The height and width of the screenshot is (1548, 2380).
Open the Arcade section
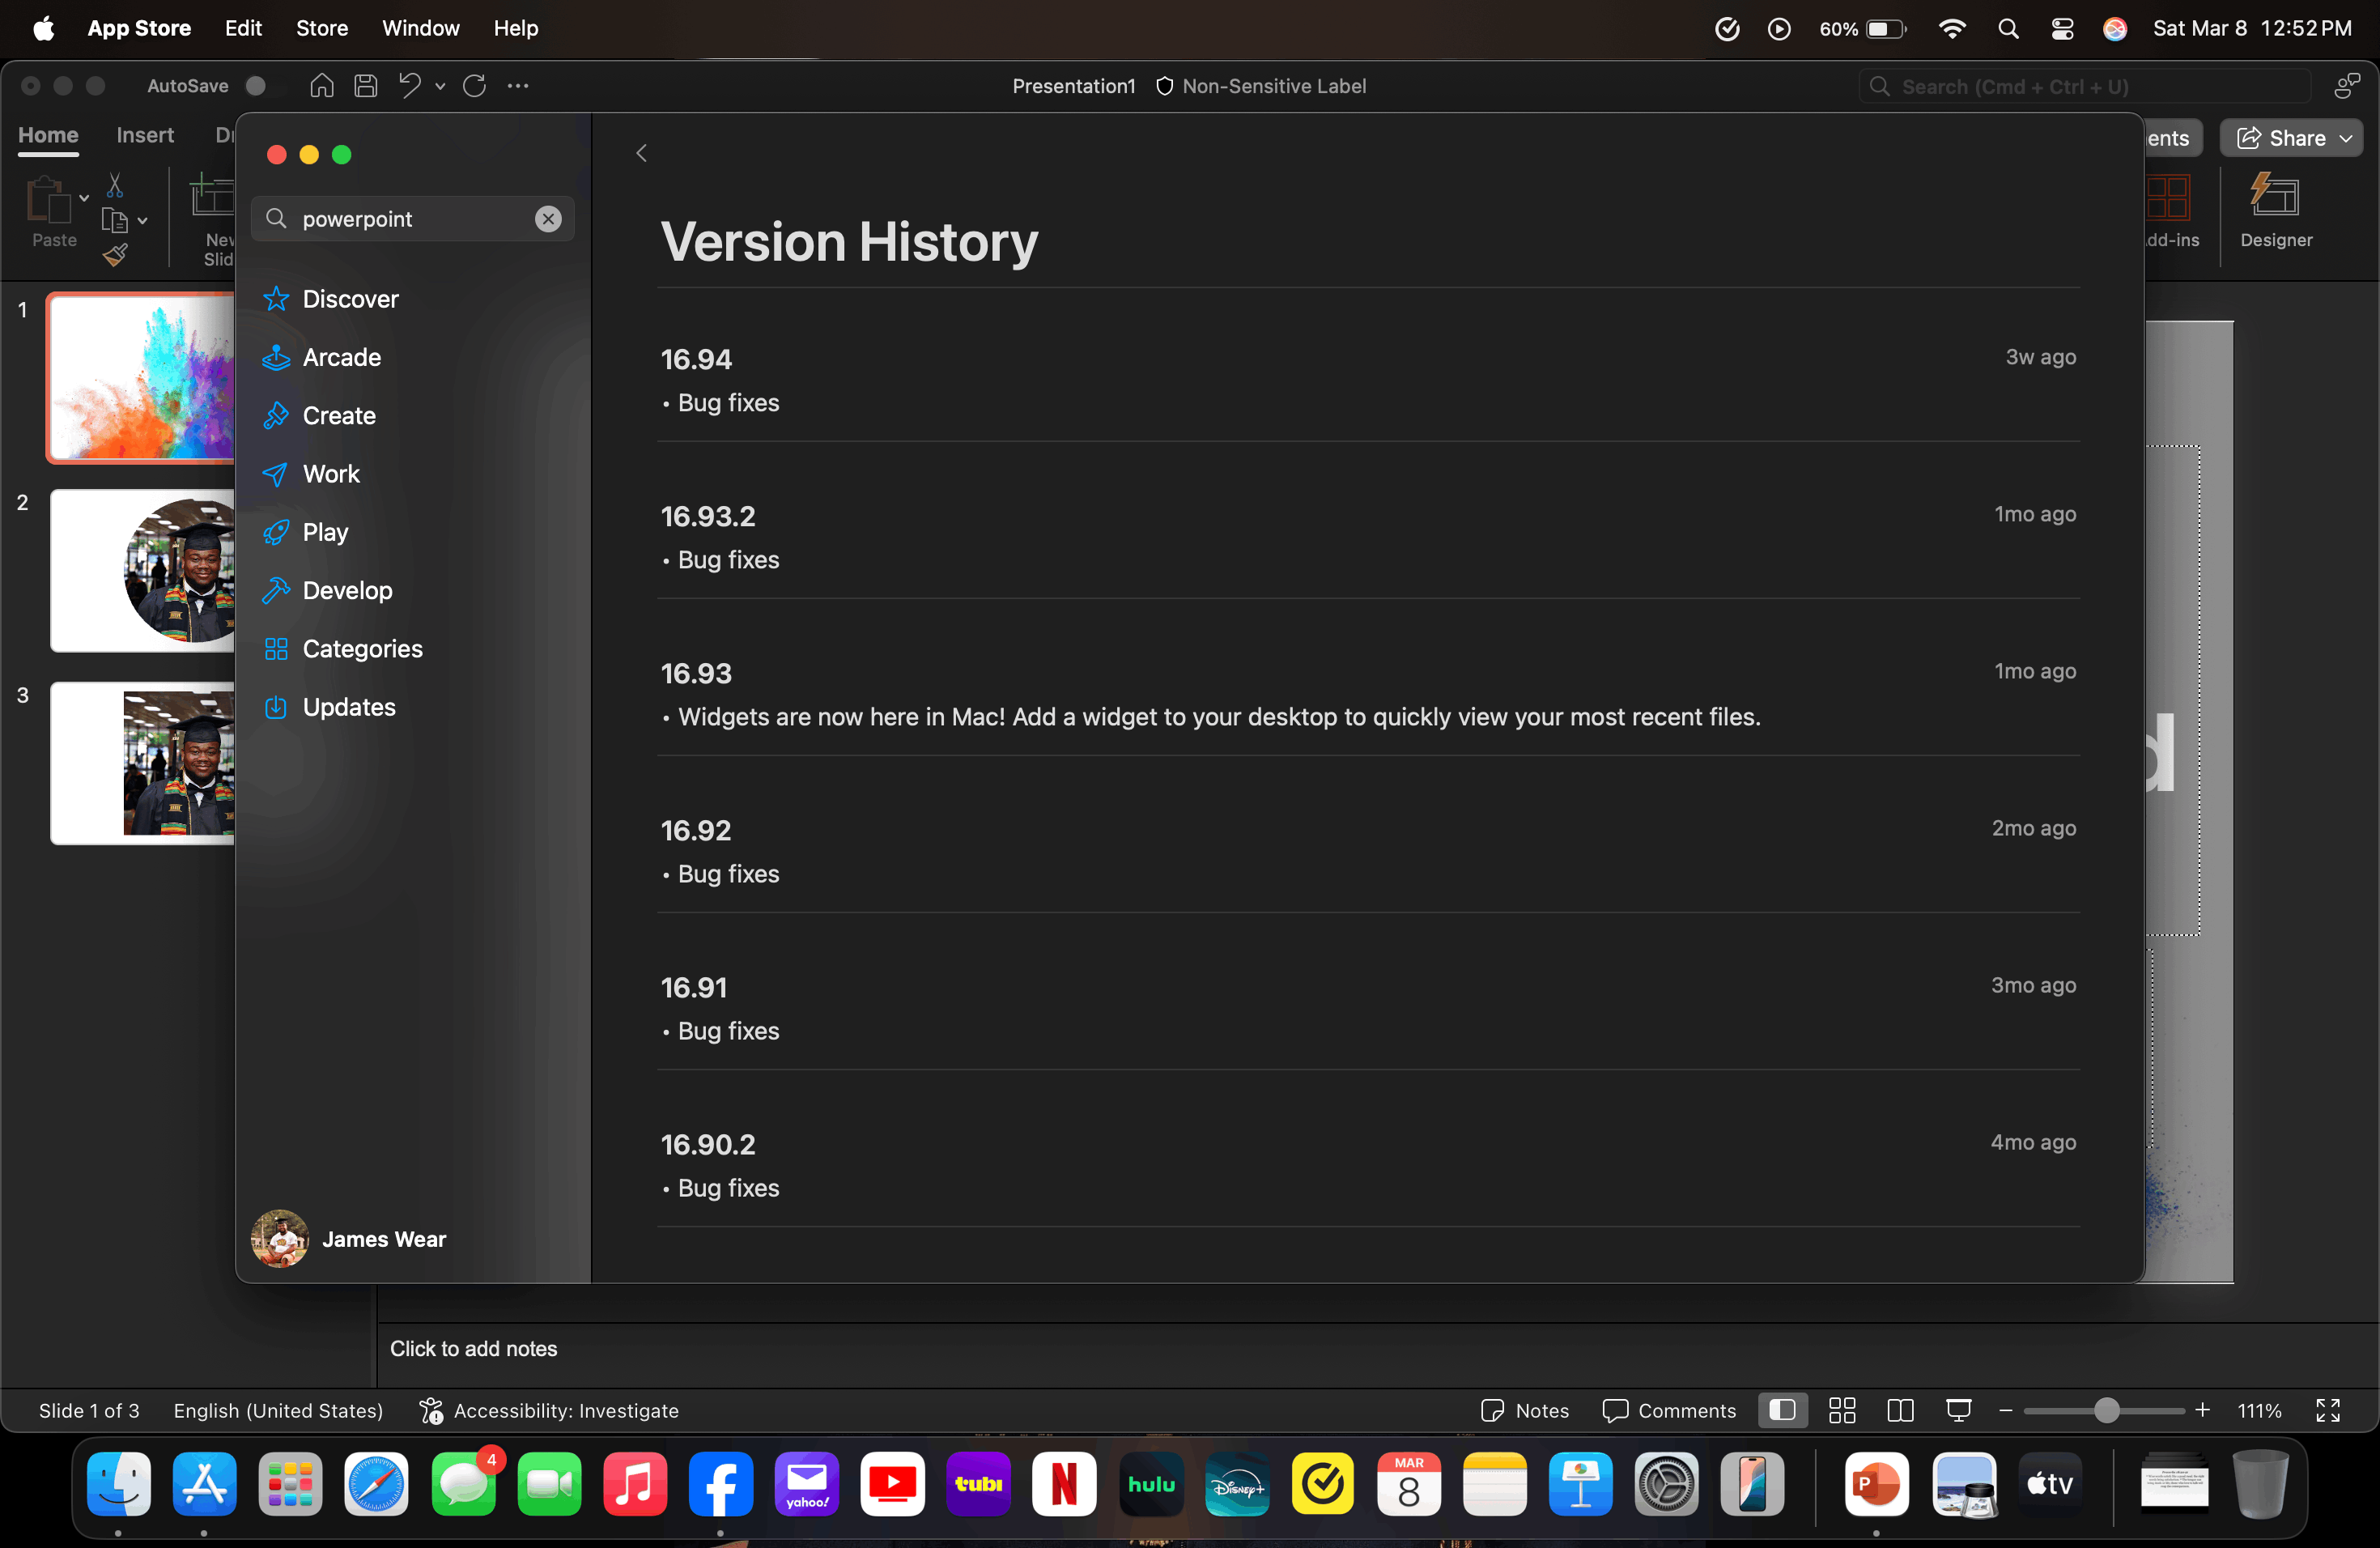tap(341, 357)
